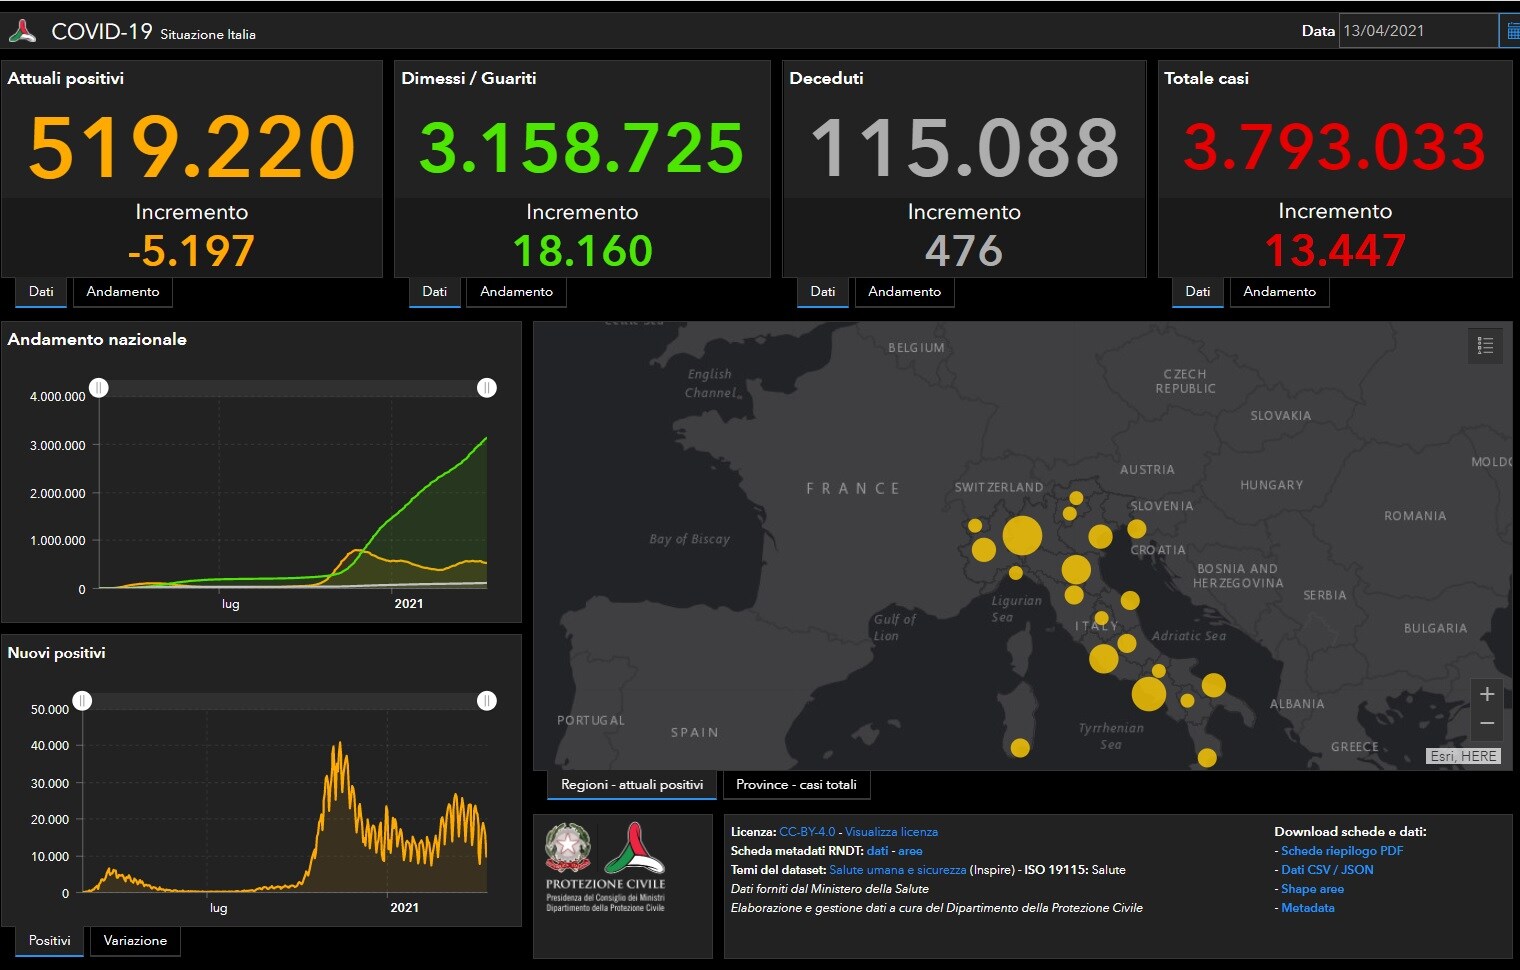
Task: Open the CC-BY-4.0 license link
Action: [x=807, y=832]
